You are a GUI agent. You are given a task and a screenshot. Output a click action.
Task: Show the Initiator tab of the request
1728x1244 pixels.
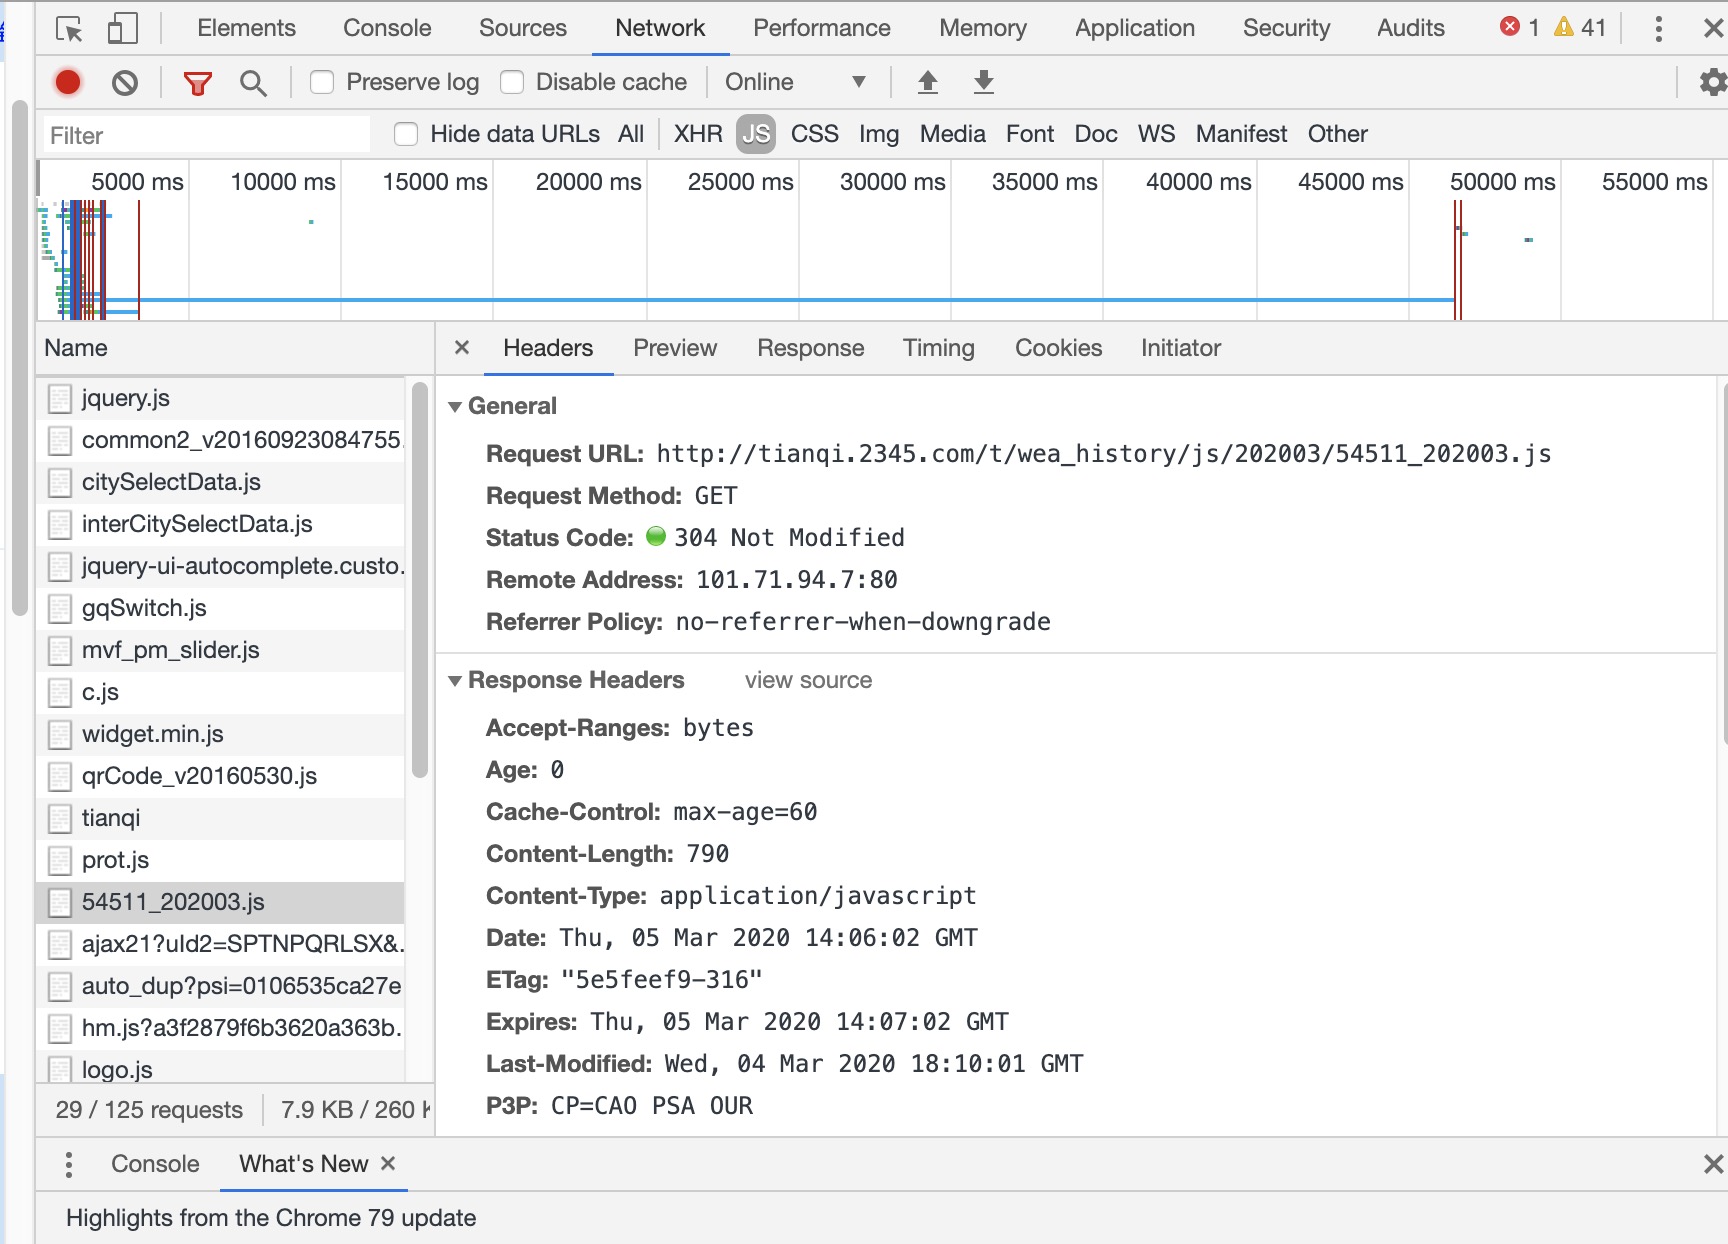1181,348
